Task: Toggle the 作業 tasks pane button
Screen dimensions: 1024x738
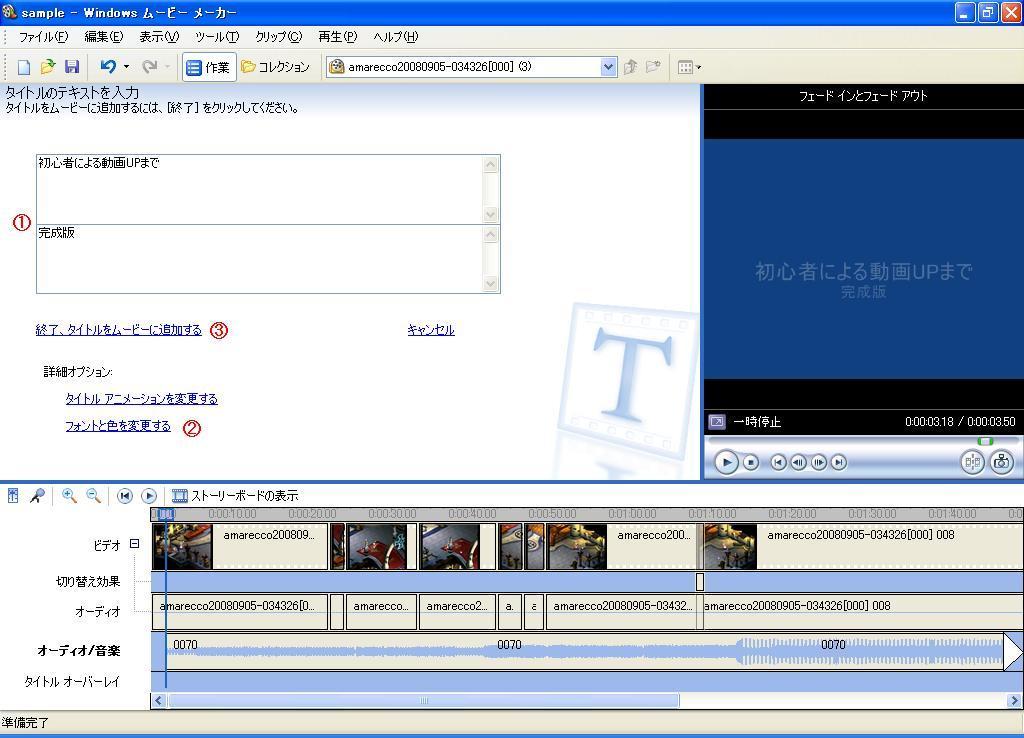Action: click(208, 67)
